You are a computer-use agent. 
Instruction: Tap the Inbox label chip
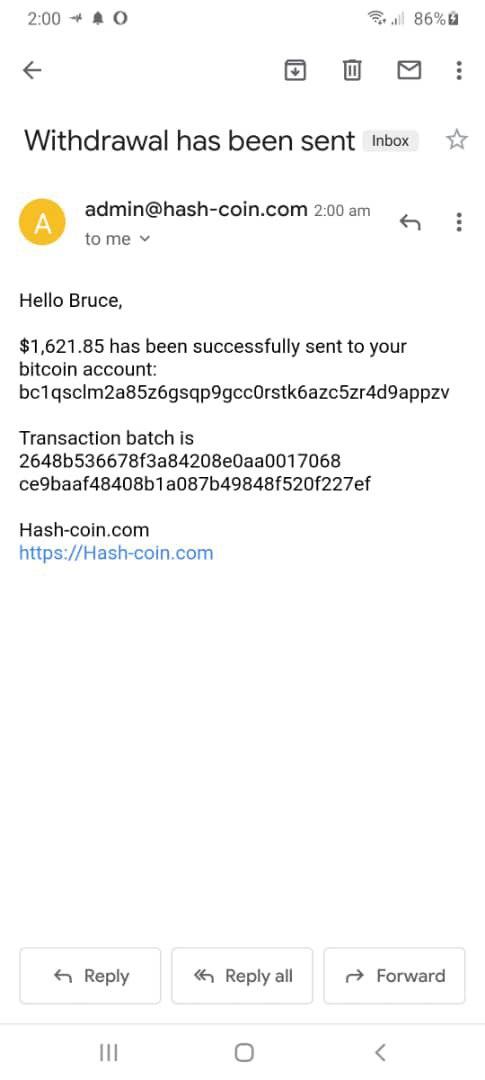[x=391, y=141]
